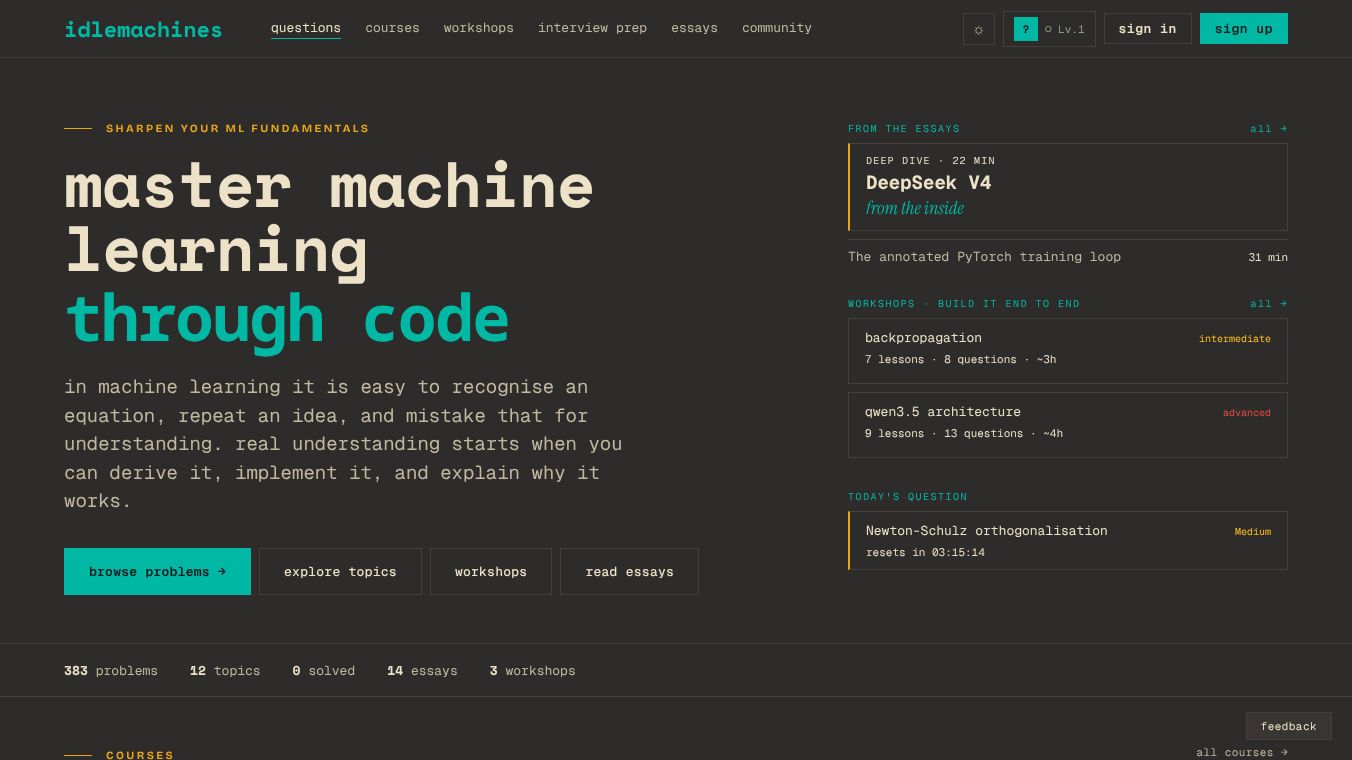Screen dimensions: 1352x760
Task: Click the feedback button
Action: (1289, 726)
